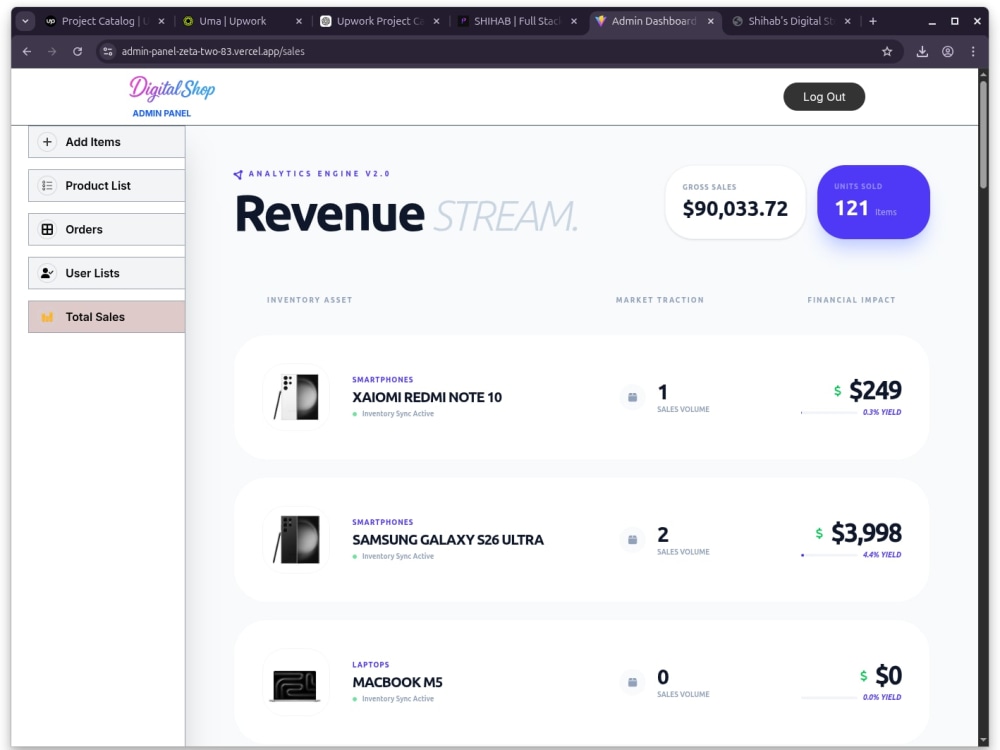Click Inventory Sync Active under Xiaomi Redmi
This screenshot has width=1000, height=750.
pos(397,414)
